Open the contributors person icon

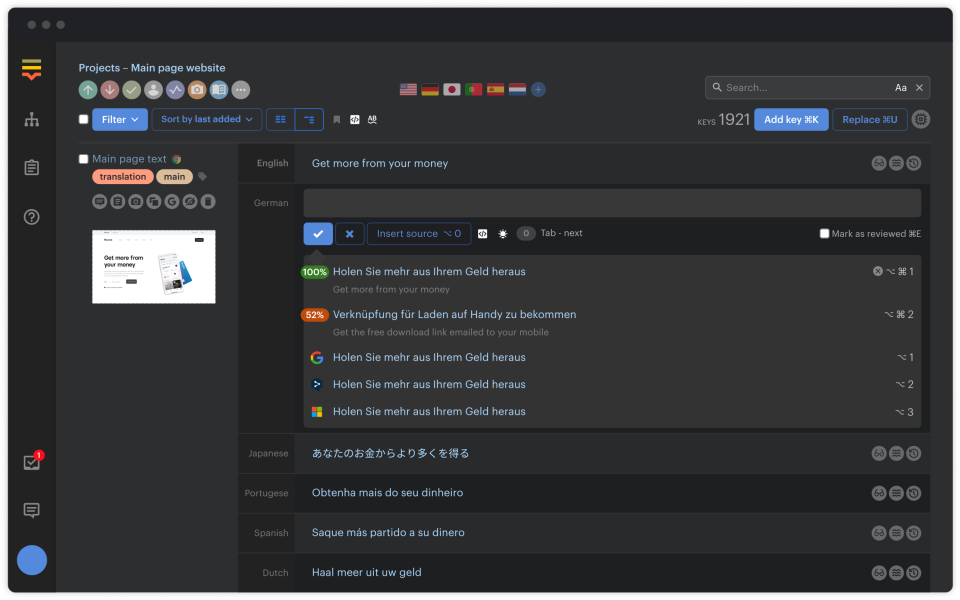154,90
